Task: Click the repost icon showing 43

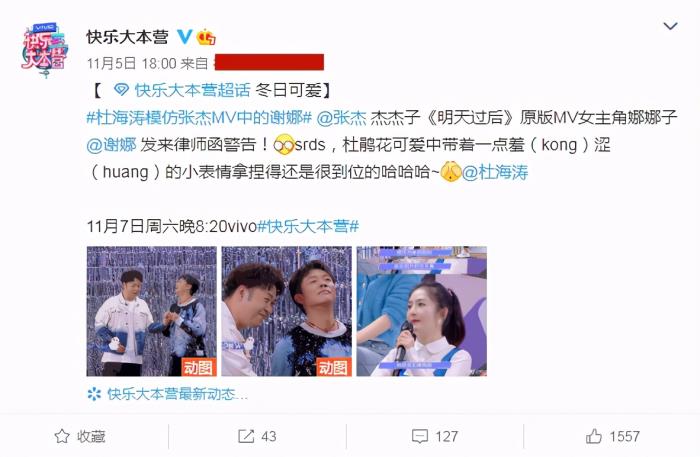Action: point(257,436)
